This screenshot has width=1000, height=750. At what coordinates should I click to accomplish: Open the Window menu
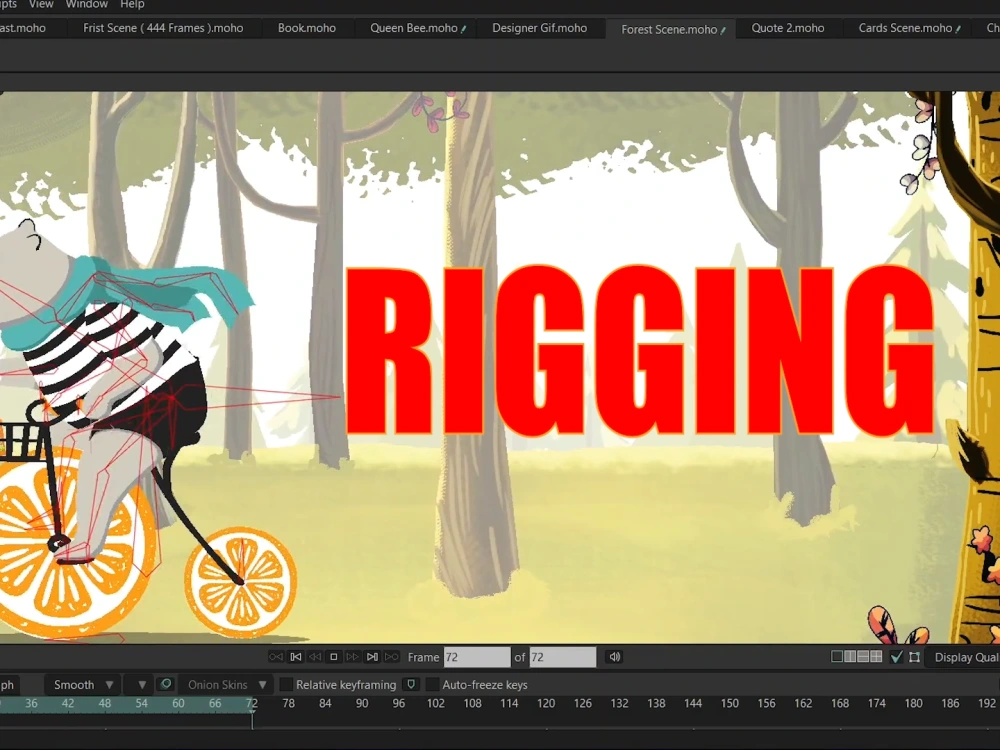[x=86, y=5]
